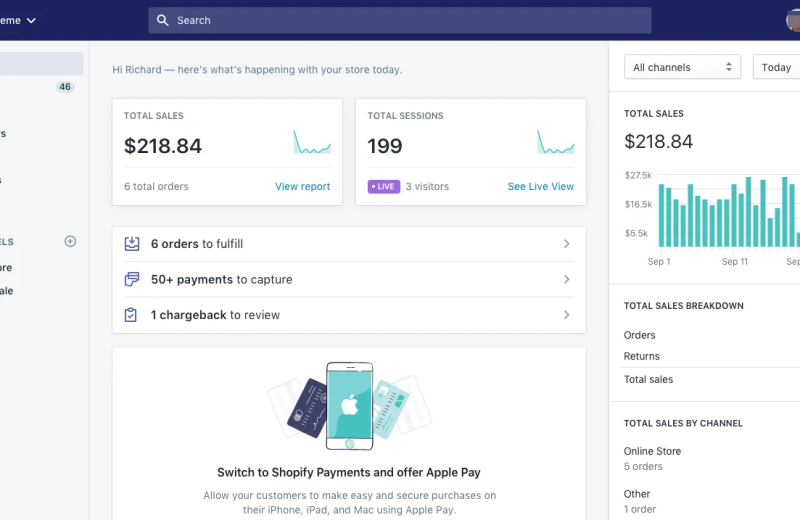Viewport: 800px width, 520px height.
Task: Click Online Store channel entry
Action: point(652,451)
